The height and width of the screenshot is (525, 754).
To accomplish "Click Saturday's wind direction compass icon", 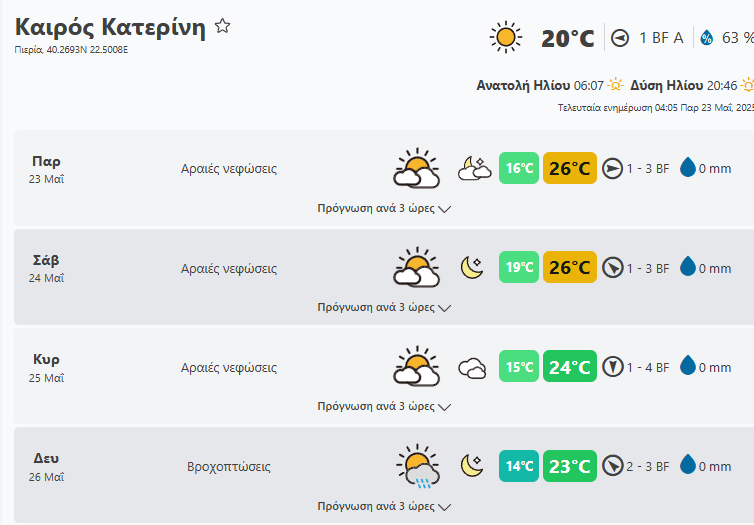I will [613, 268].
